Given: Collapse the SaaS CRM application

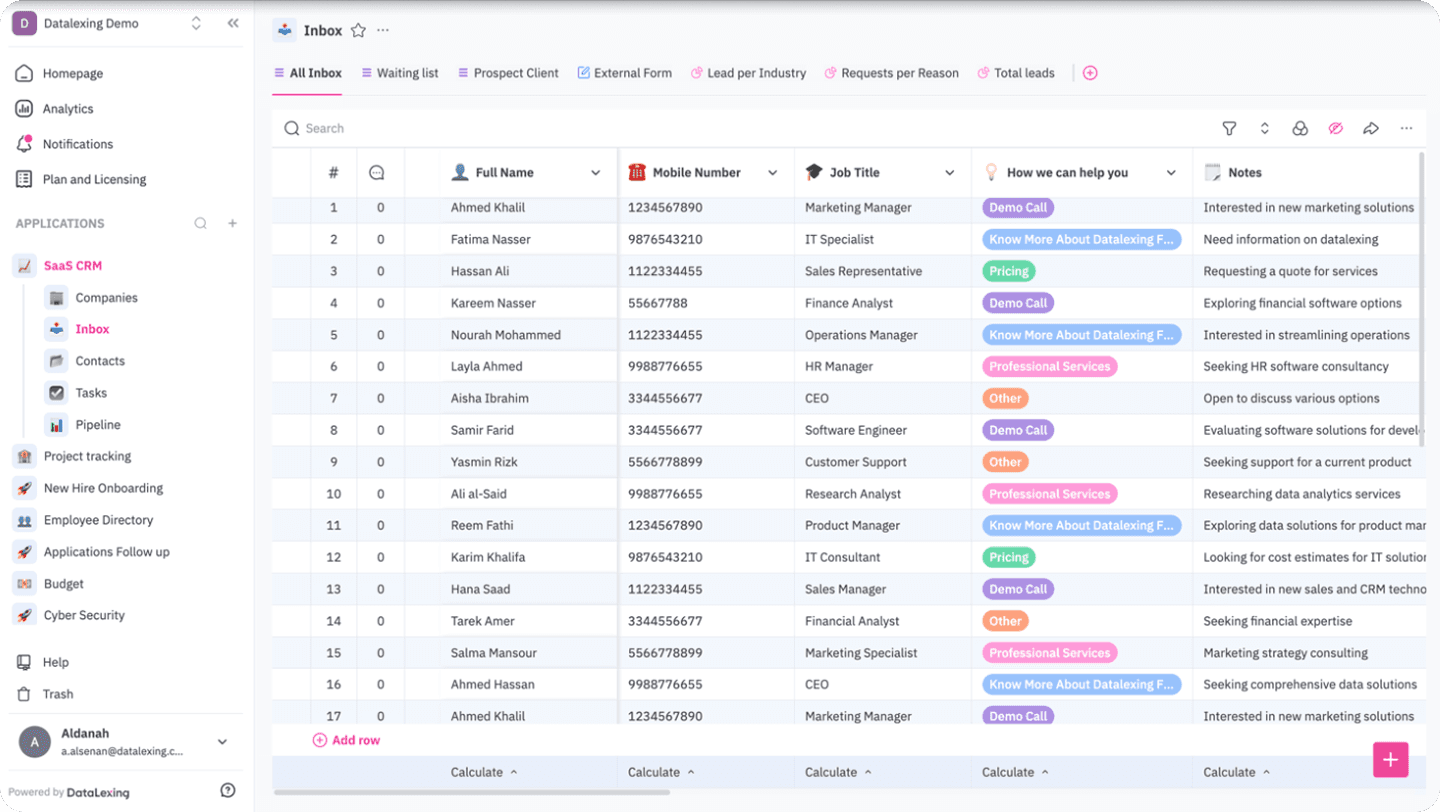Looking at the screenshot, I should (x=72, y=266).
